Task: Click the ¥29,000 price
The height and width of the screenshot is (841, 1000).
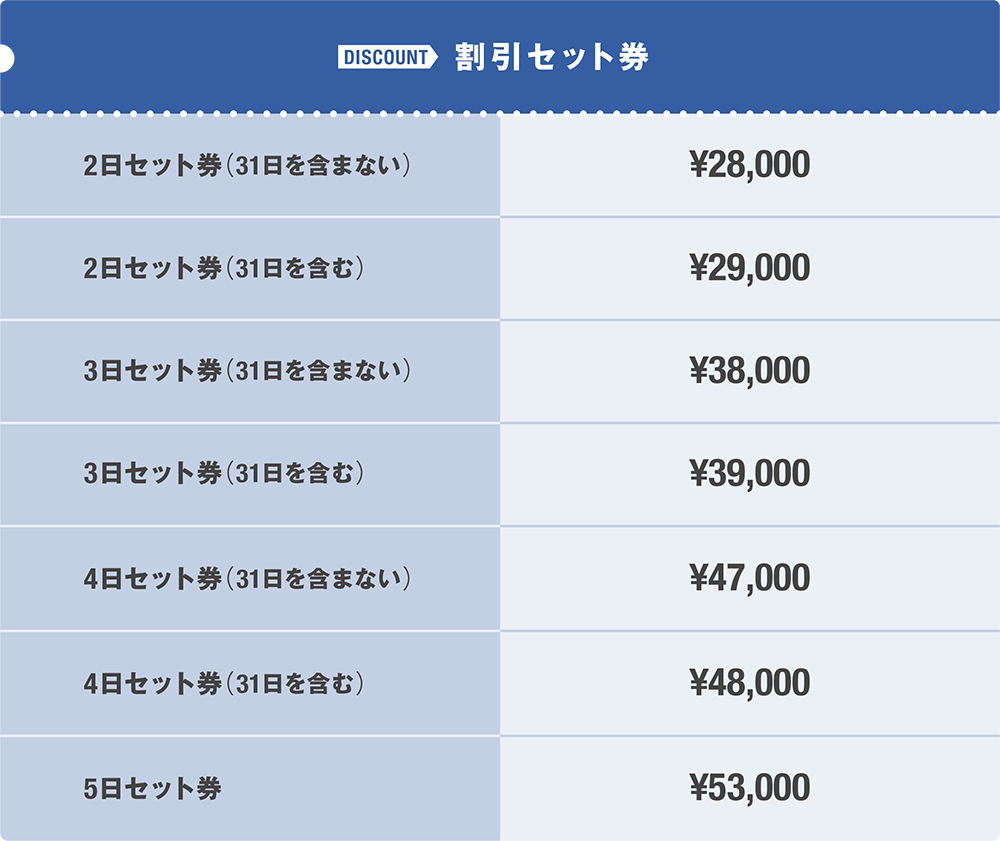Action: point(749,269)
